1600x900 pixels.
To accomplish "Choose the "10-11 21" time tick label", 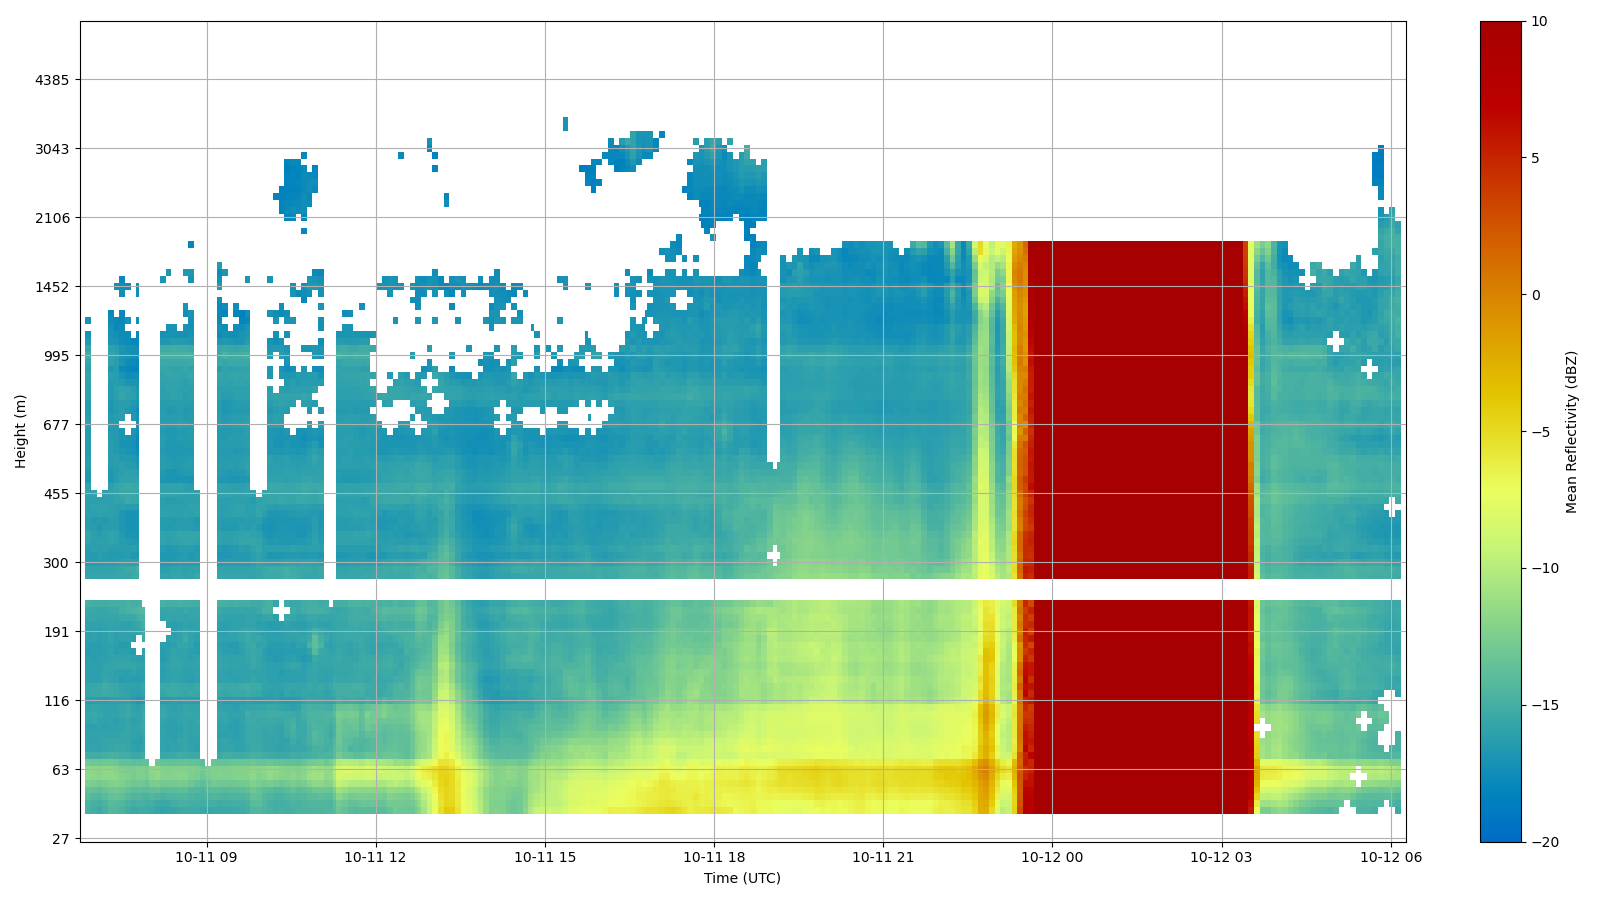I will pos(883,857).
